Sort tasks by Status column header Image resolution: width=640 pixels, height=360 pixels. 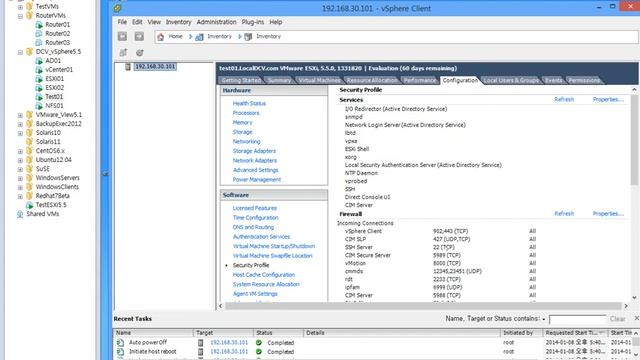pos(278,333)
